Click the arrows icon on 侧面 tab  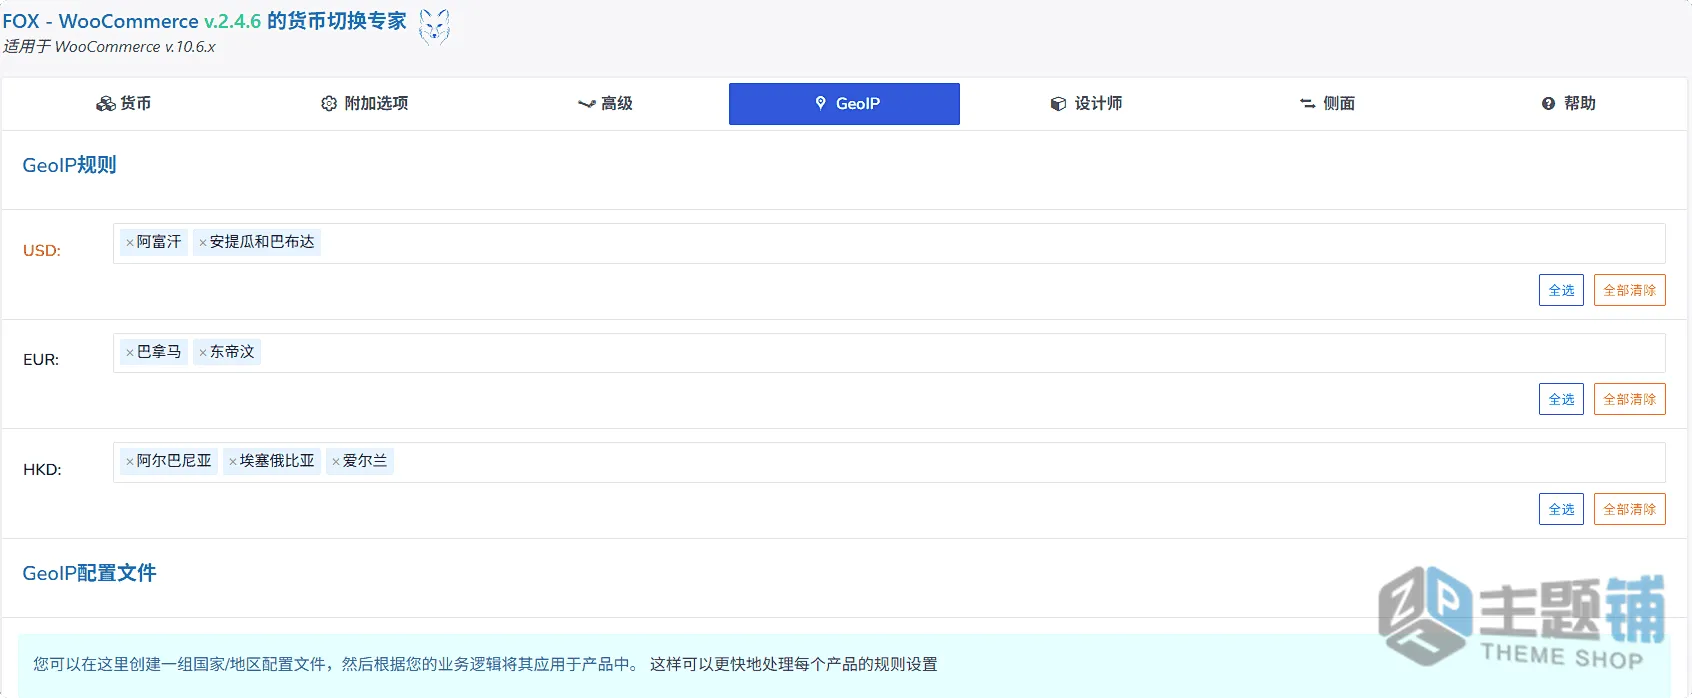coord(1307,104)
